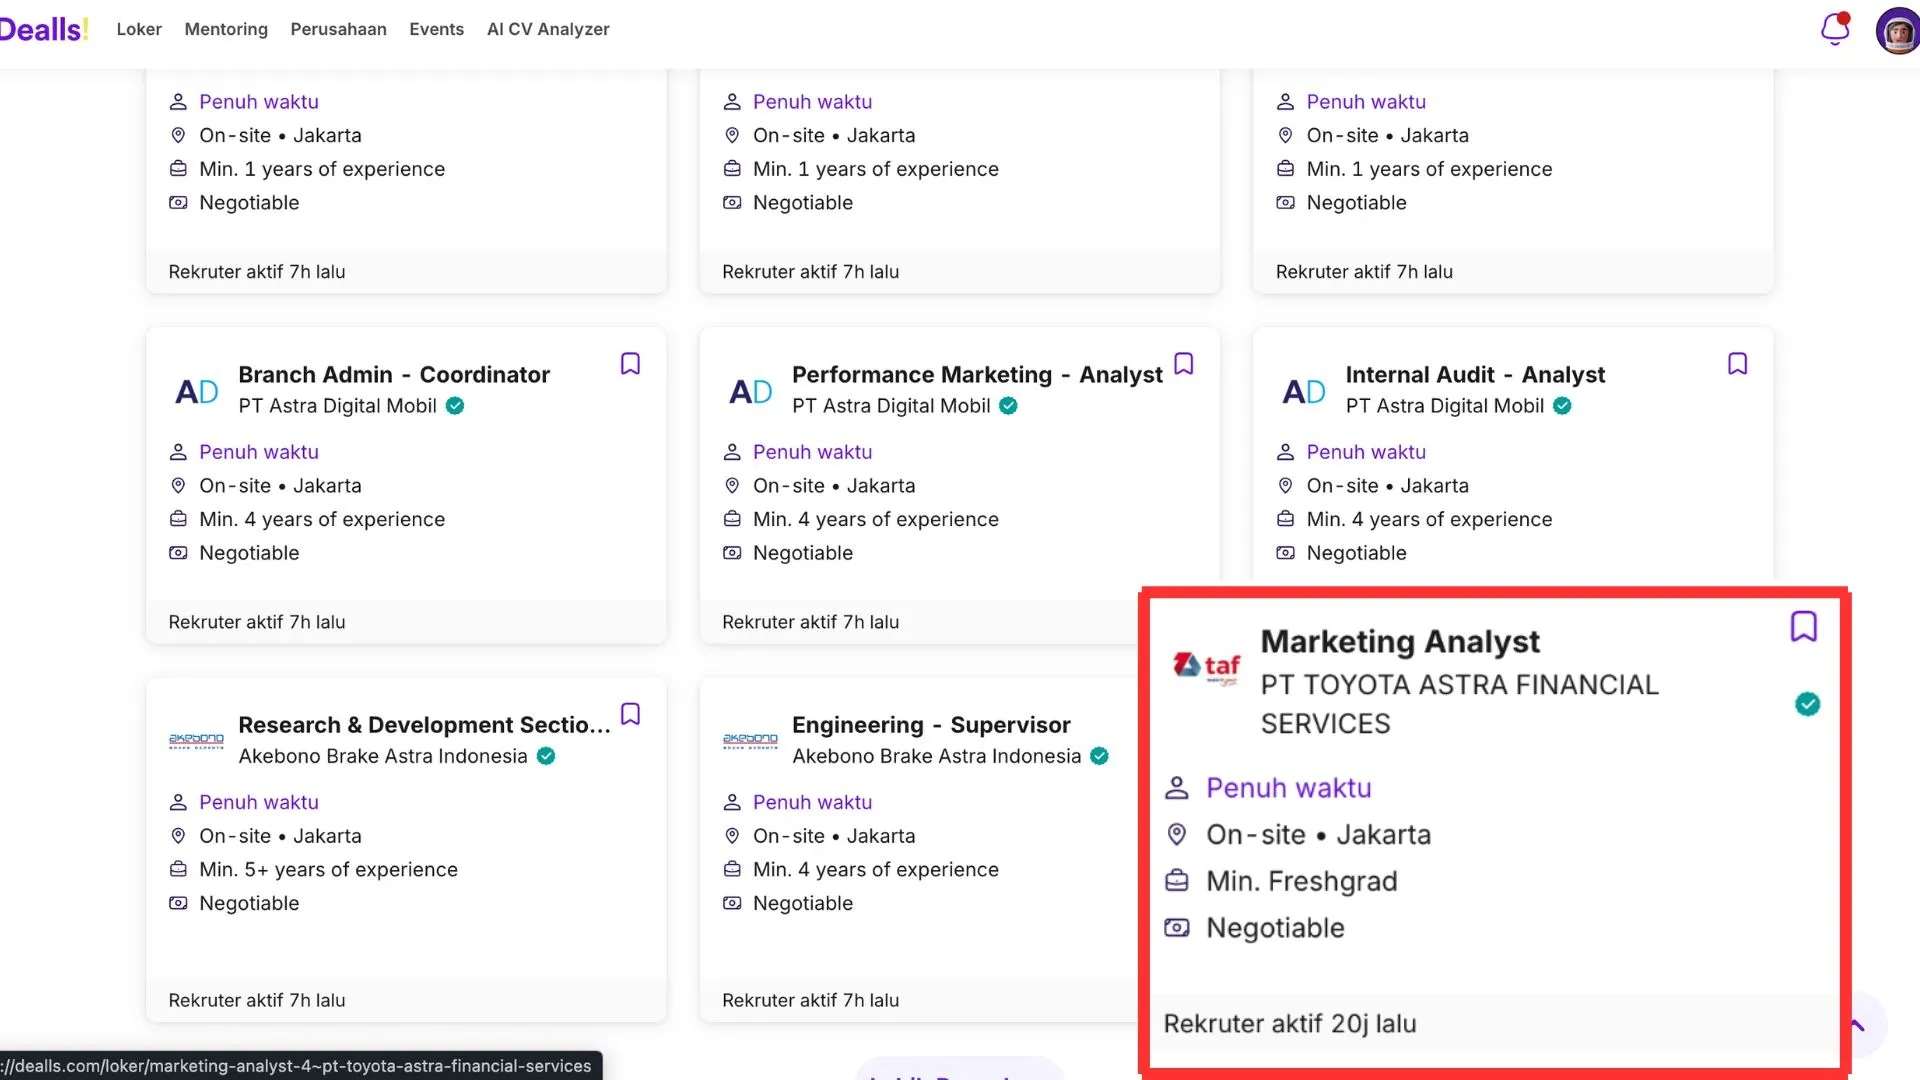This screenshot has width=1920, height=1080.
Task: Click the person icon on Branch Admin card
Action: click(x=178, y=452)
